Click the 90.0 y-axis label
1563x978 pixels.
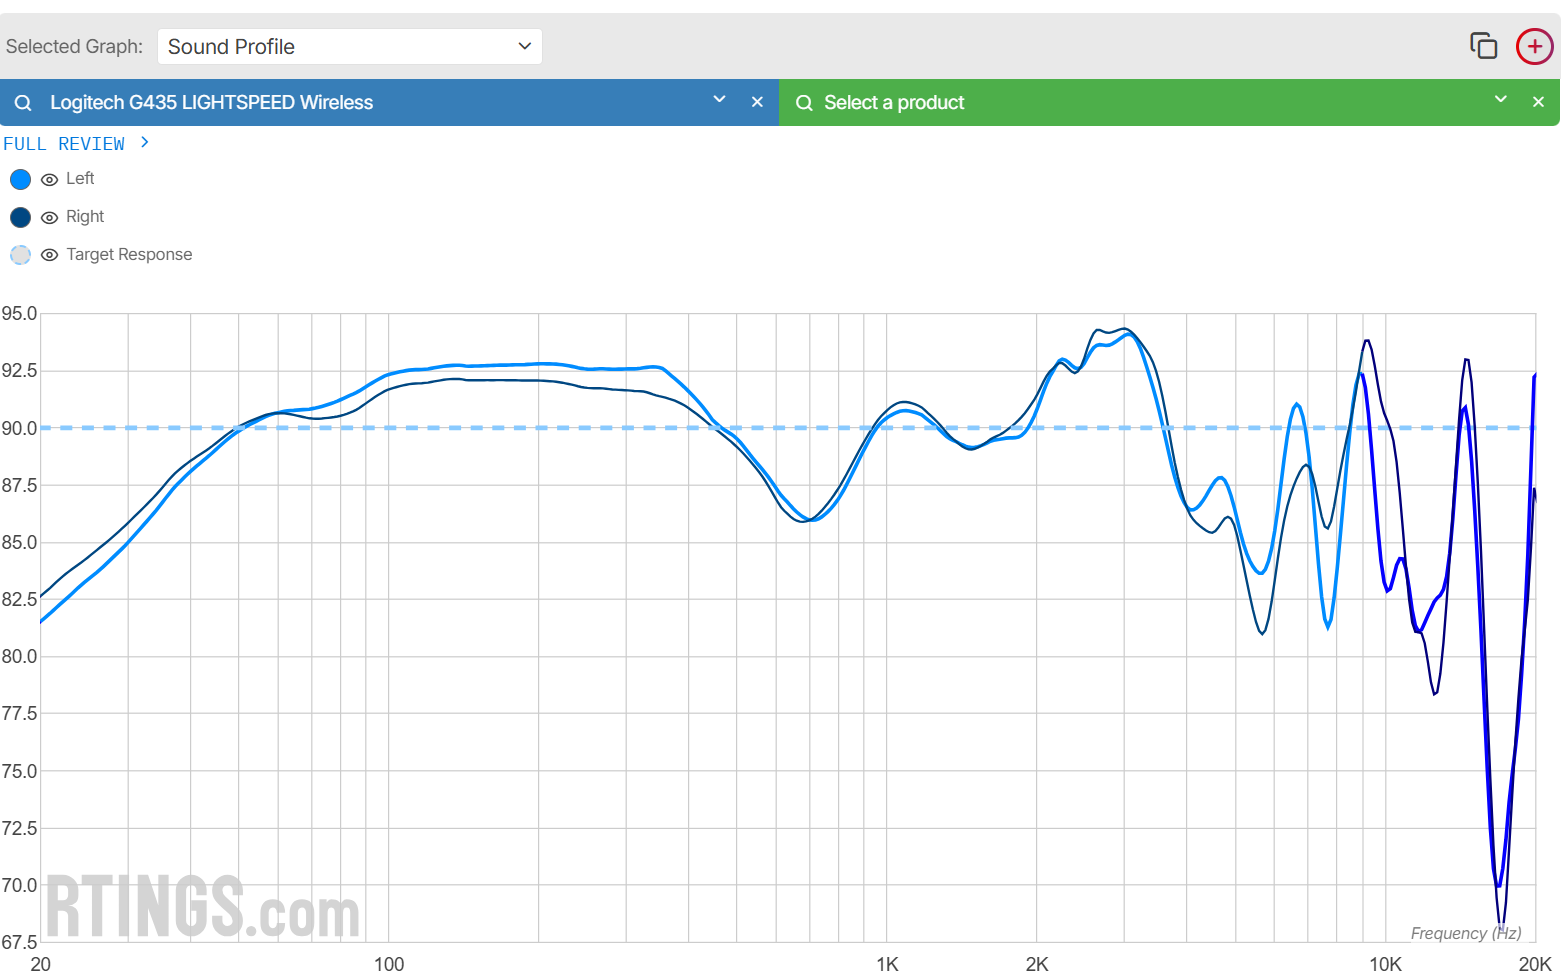pos(19,428)
